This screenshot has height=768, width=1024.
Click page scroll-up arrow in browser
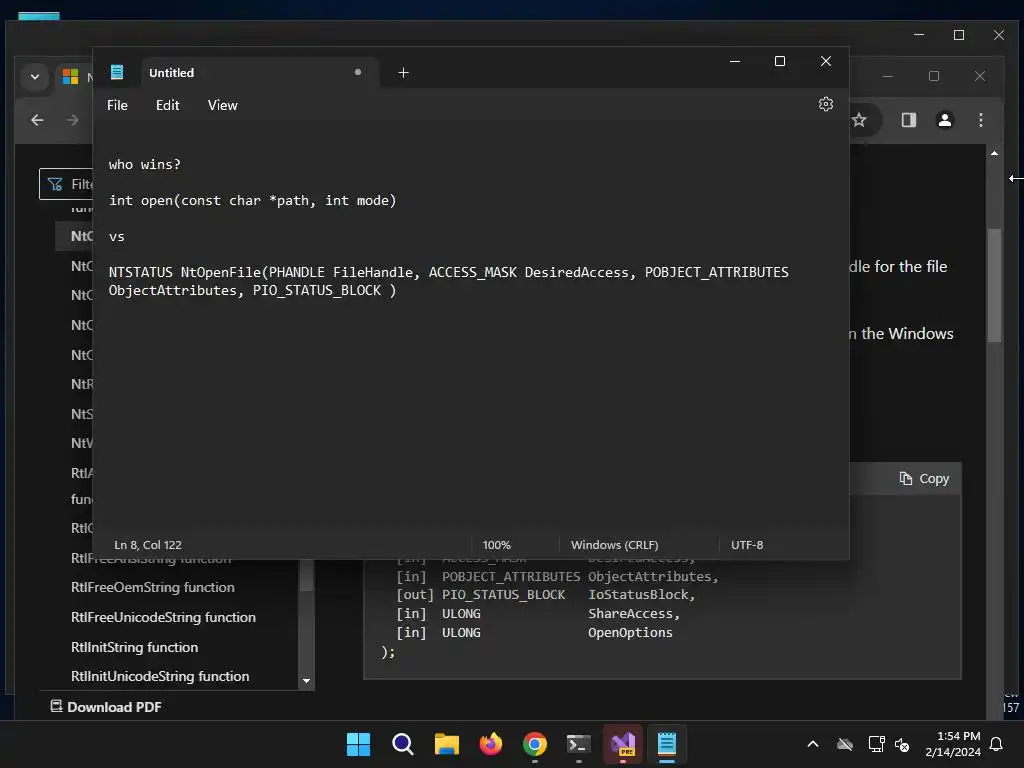click(994, 153)
